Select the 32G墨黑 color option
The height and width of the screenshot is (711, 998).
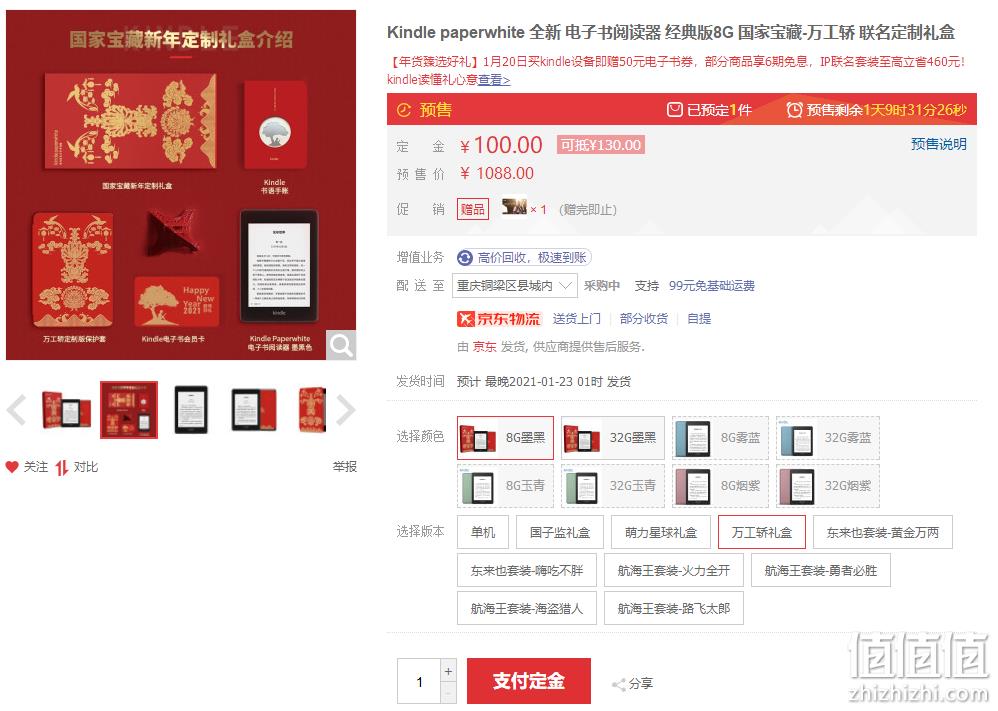[612, 438]
